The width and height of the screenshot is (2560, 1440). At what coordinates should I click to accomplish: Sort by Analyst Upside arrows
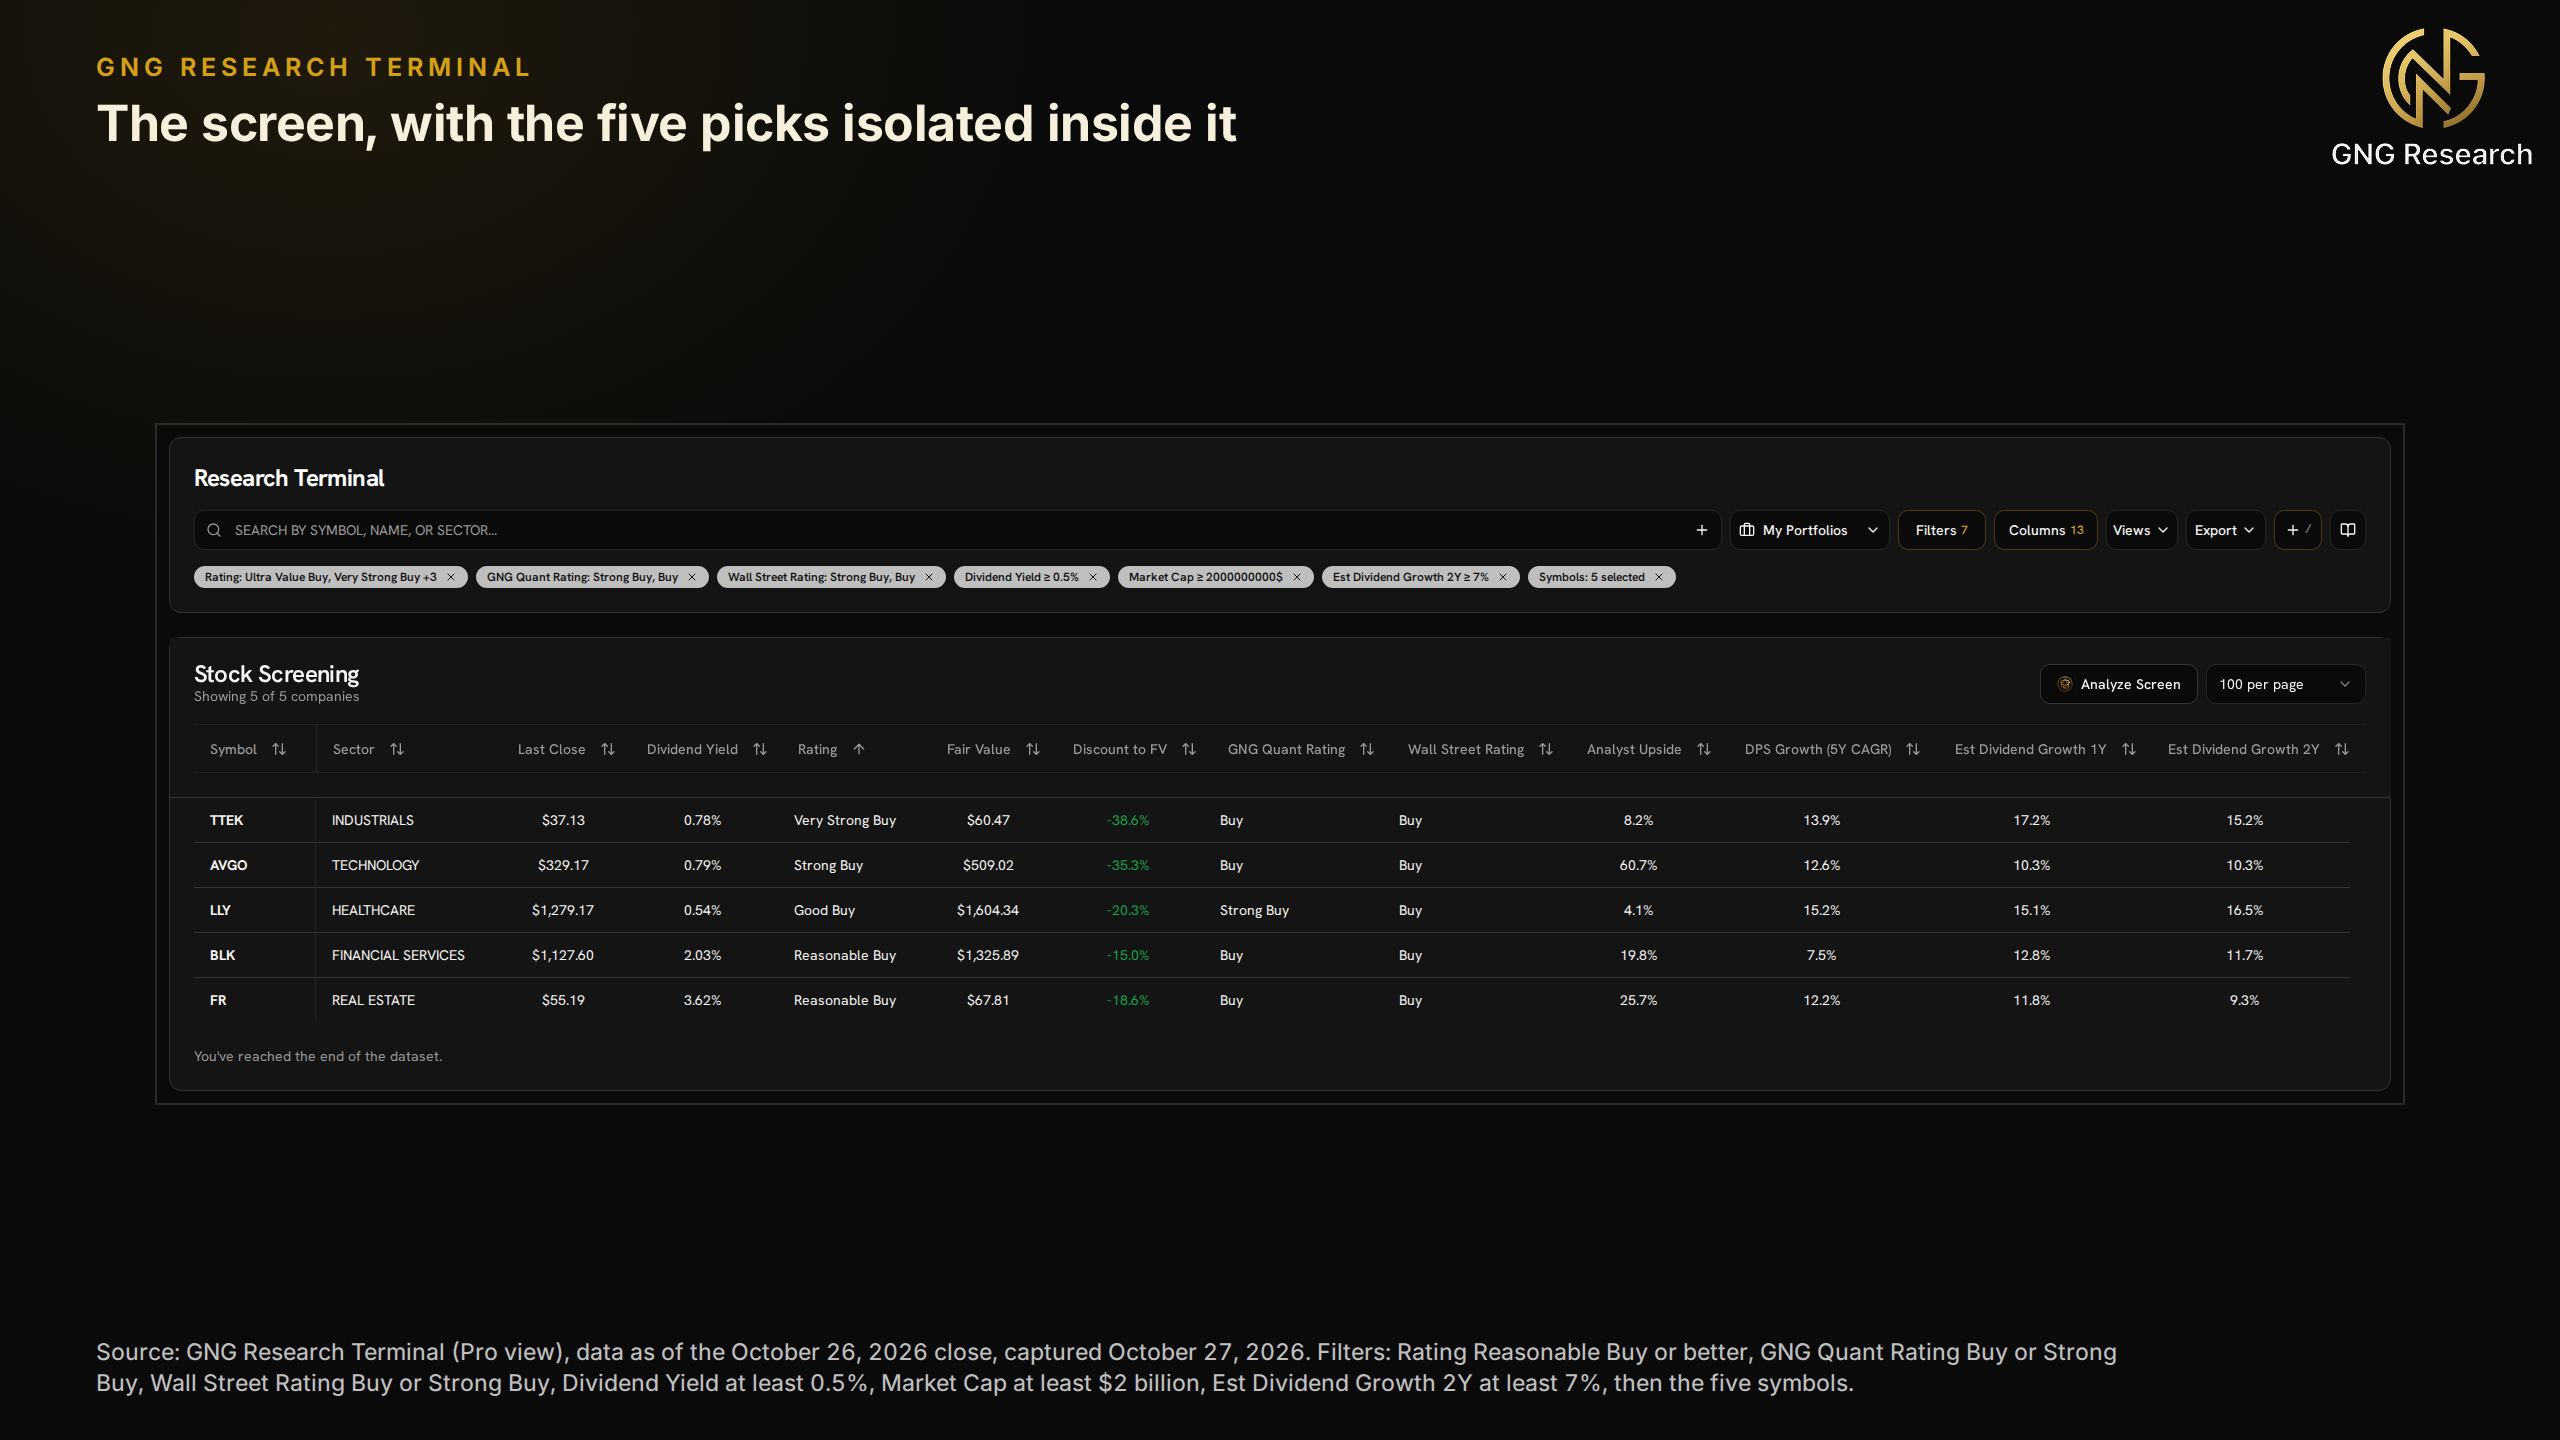point(1704,749)
